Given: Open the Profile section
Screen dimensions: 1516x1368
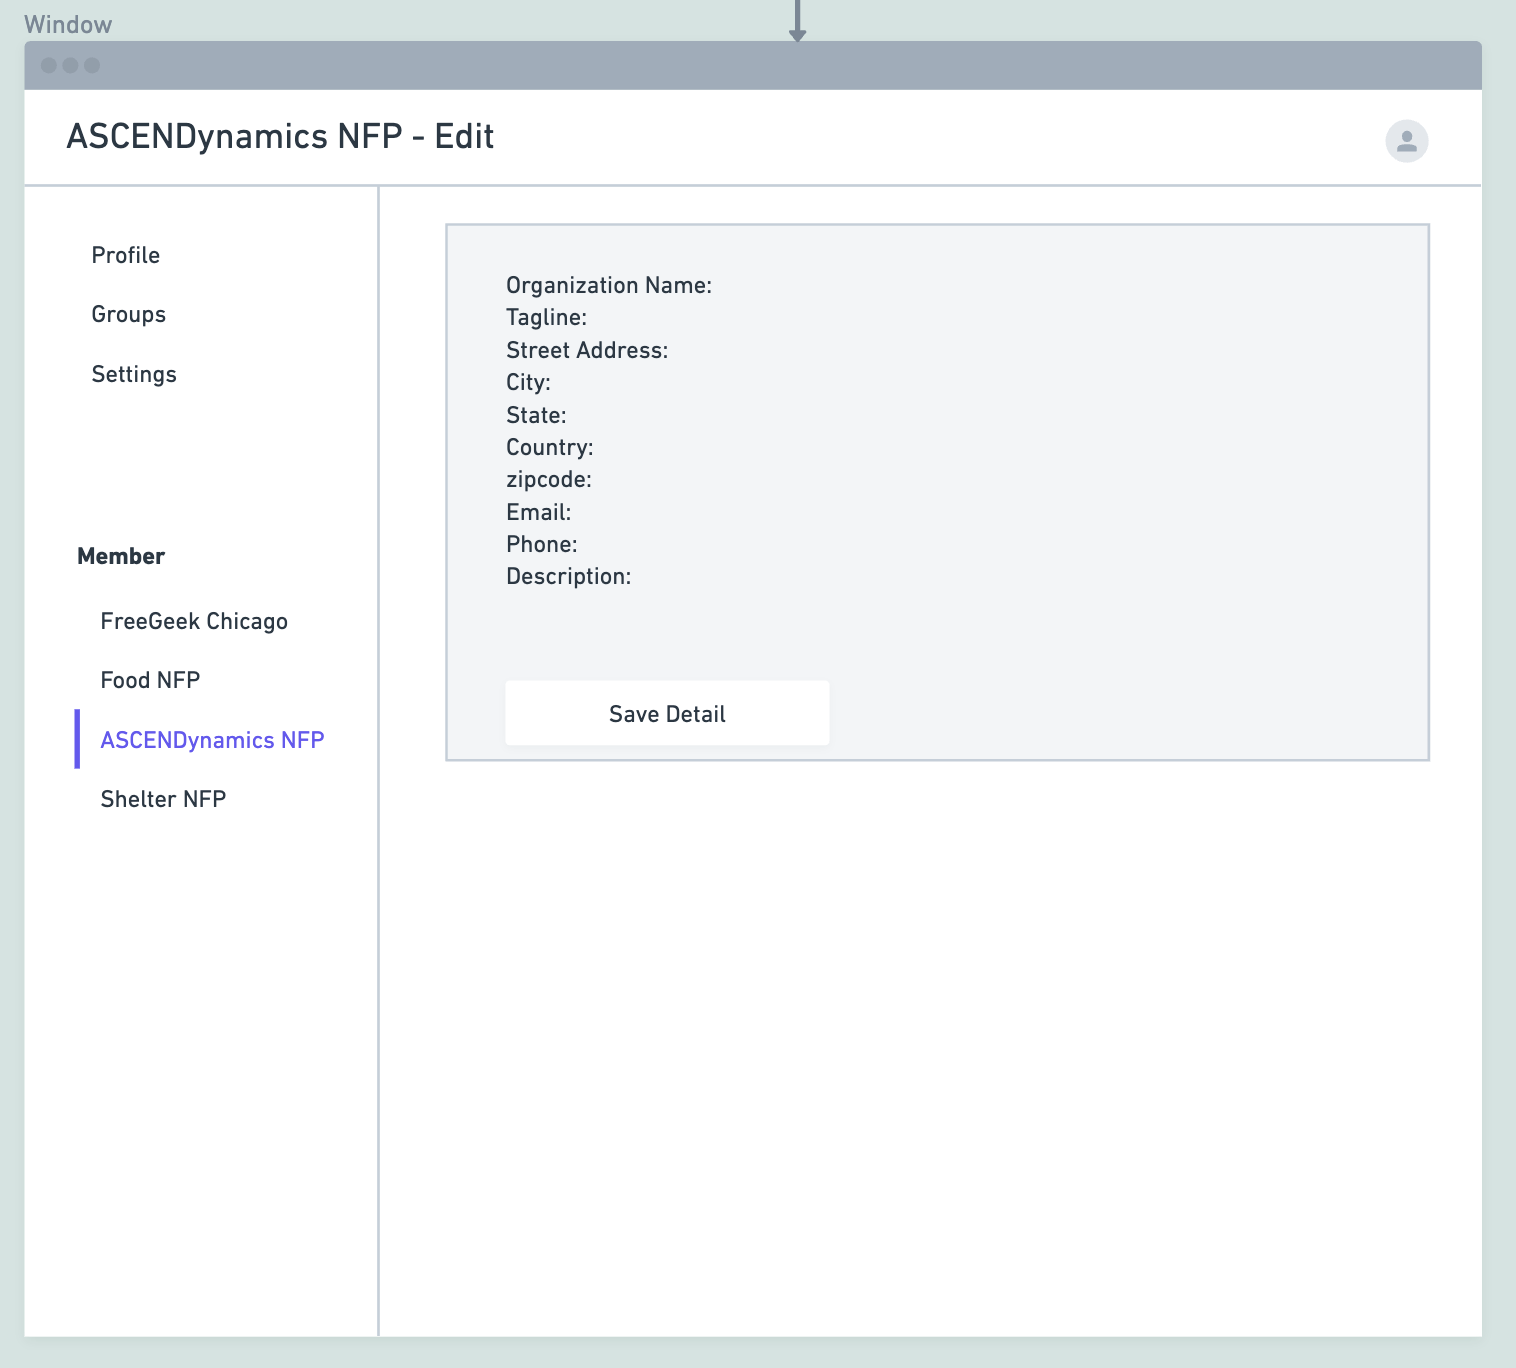Looking at the screenshot, I should pos(125,255).
